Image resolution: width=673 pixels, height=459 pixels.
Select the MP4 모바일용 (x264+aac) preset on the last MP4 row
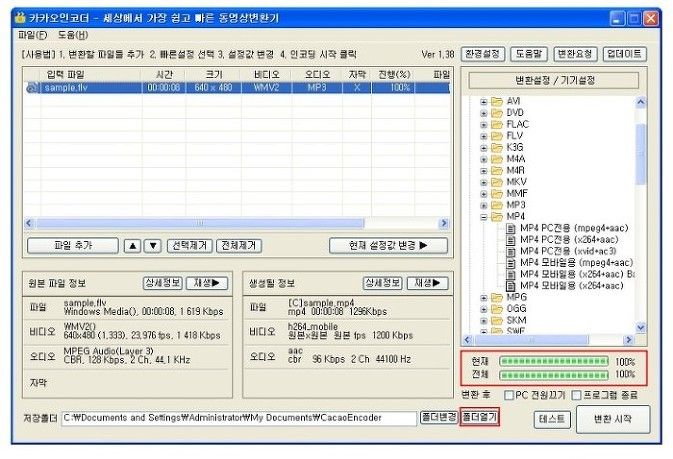572,286
